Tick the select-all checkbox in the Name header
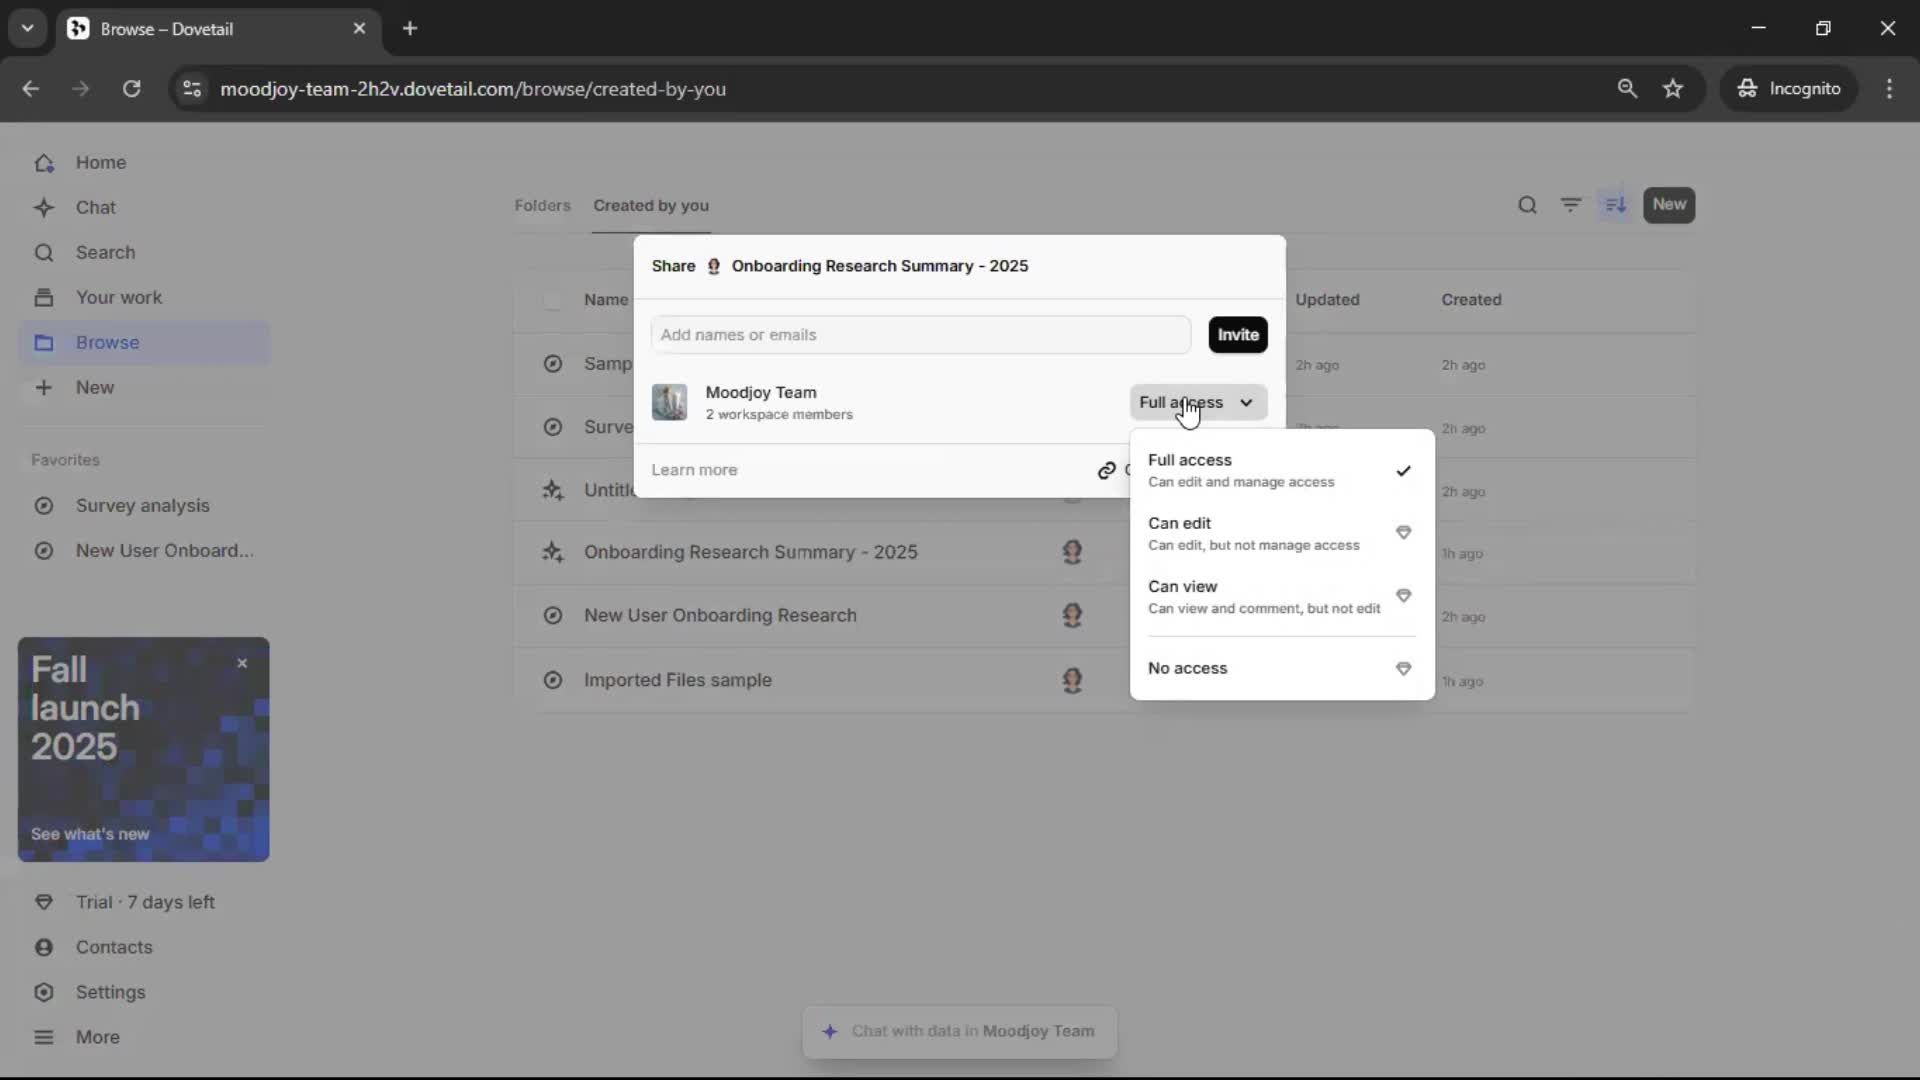This screenshot has height=1080, width=1920. click(552, 300)
